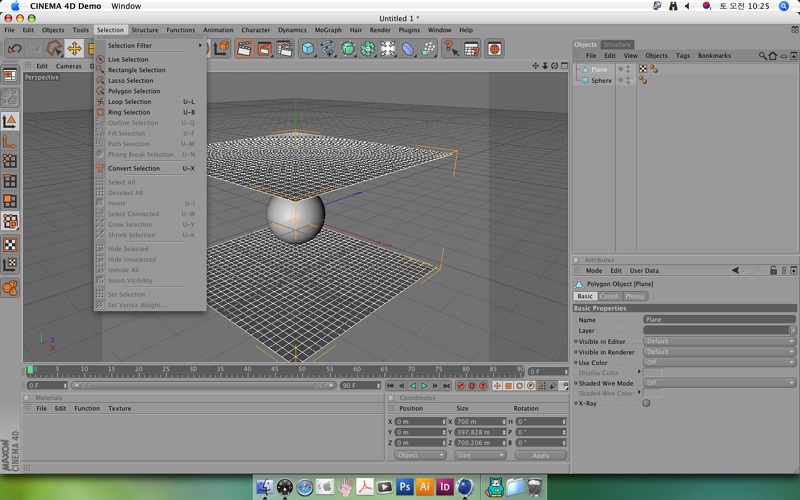Viewport: 800px width, 500px height.
Task: Open the Visible in Renderer dropdown
Action: pos(719,352)
